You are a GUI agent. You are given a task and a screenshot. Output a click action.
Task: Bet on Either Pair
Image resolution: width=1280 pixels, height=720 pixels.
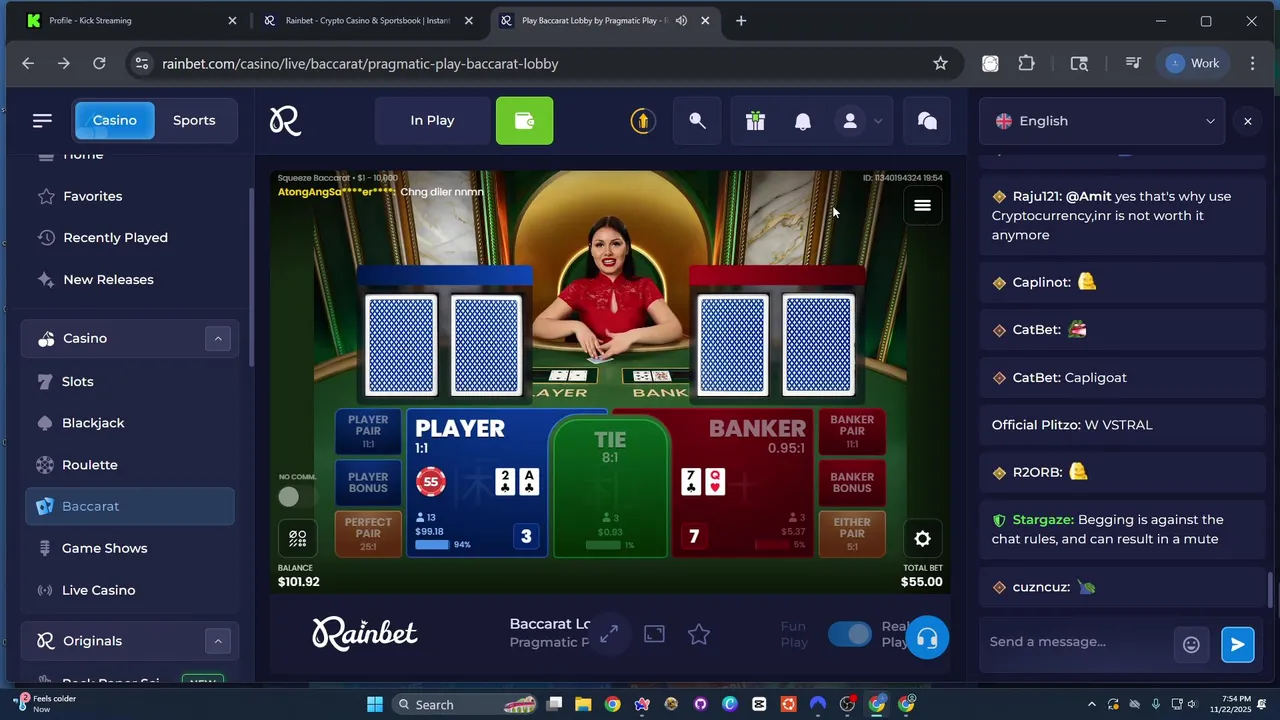coord(852,533)
